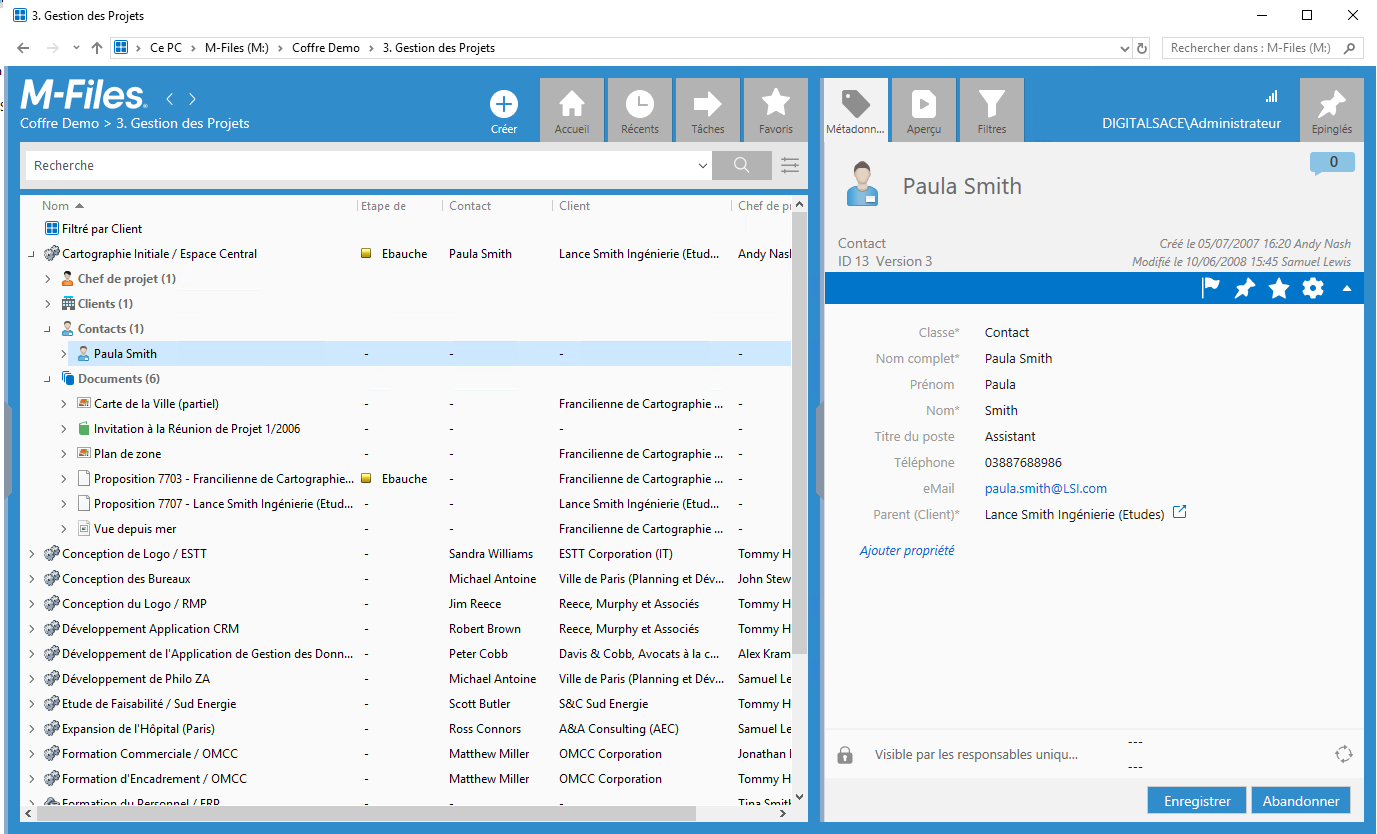Click the Enregistrer button
Viewport: 1377px width, 834px height.
click(x=1198, y=801)
